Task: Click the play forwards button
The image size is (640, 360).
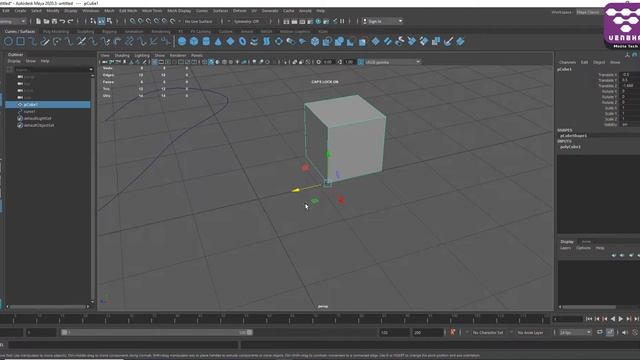Action: pyautogui.click(x=620, y=319)
